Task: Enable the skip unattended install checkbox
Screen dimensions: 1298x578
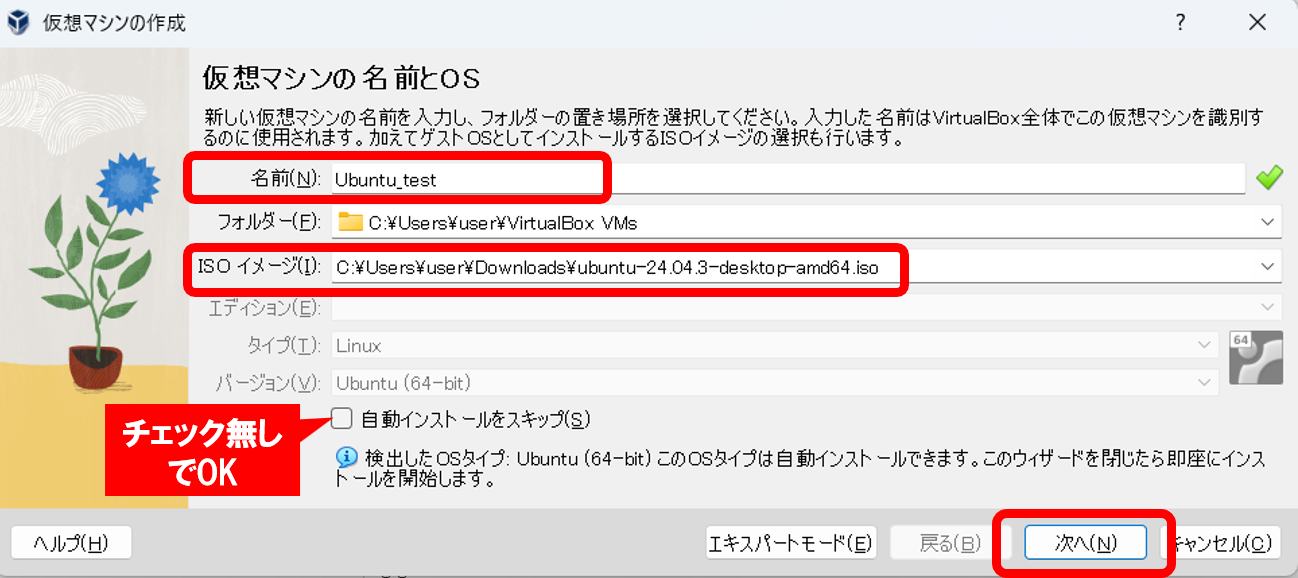Action: pyautogui.click(x=343, y=418)
